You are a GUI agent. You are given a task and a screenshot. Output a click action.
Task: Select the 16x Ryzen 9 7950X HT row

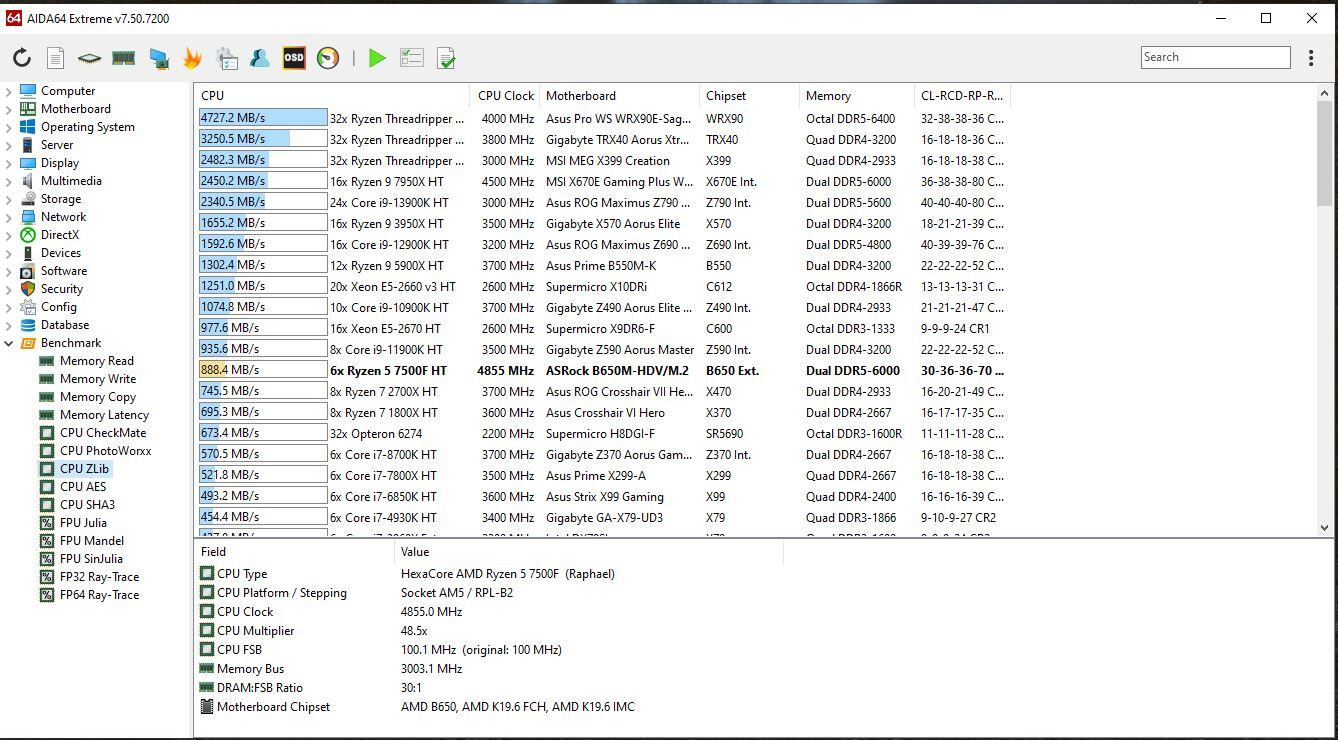coord(603,182)
